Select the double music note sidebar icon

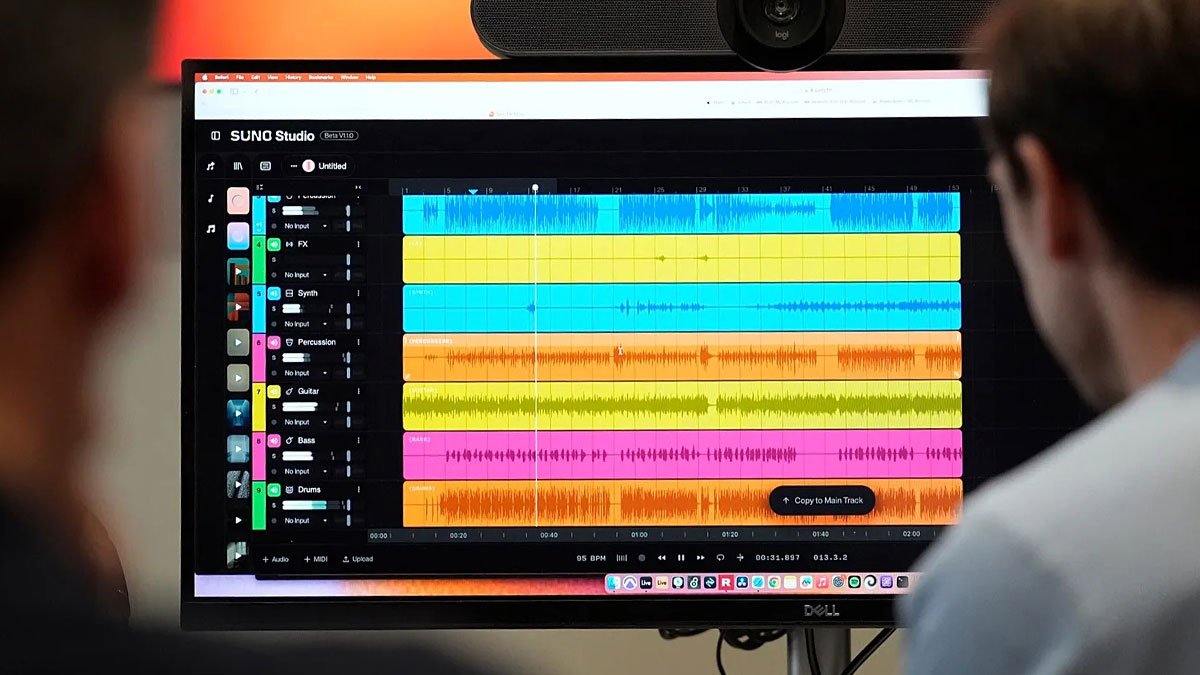211,229
